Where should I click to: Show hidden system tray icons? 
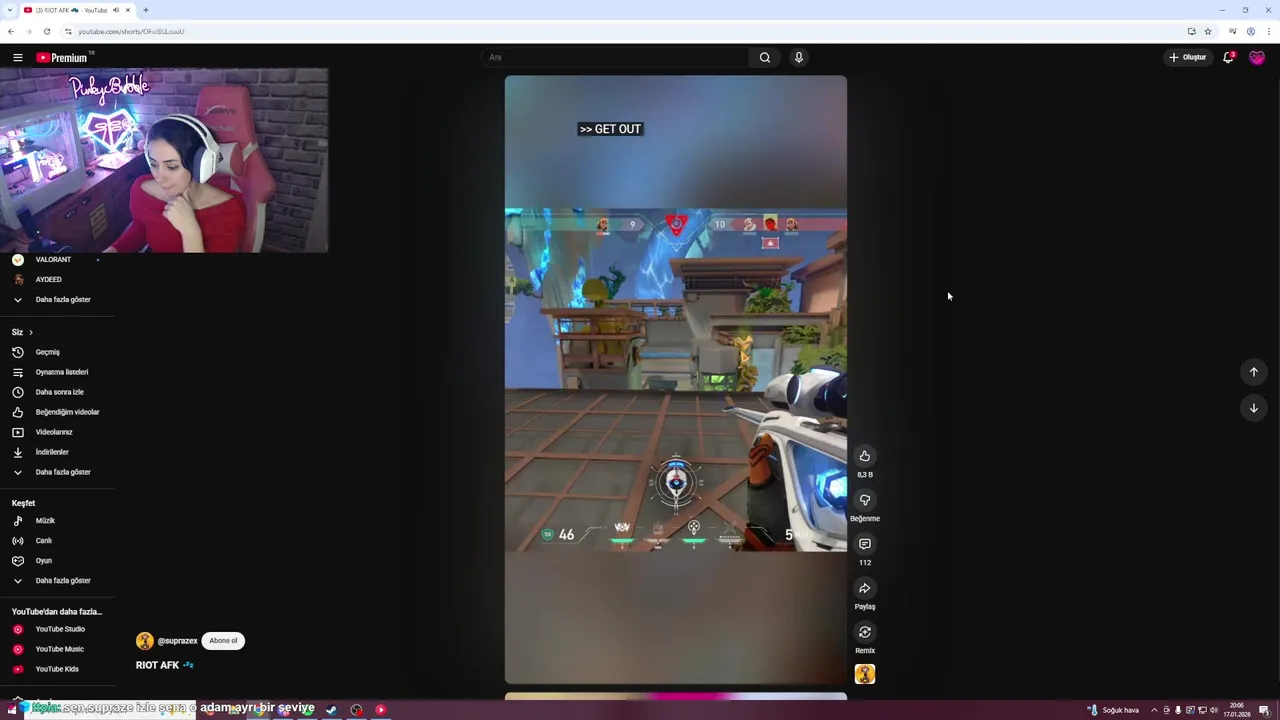[1154, 710]
